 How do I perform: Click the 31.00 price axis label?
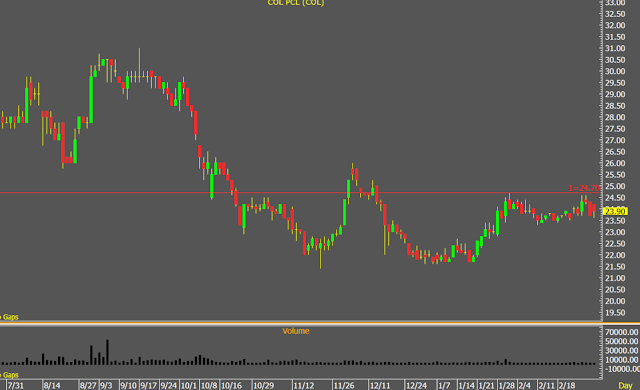[615, 49]
